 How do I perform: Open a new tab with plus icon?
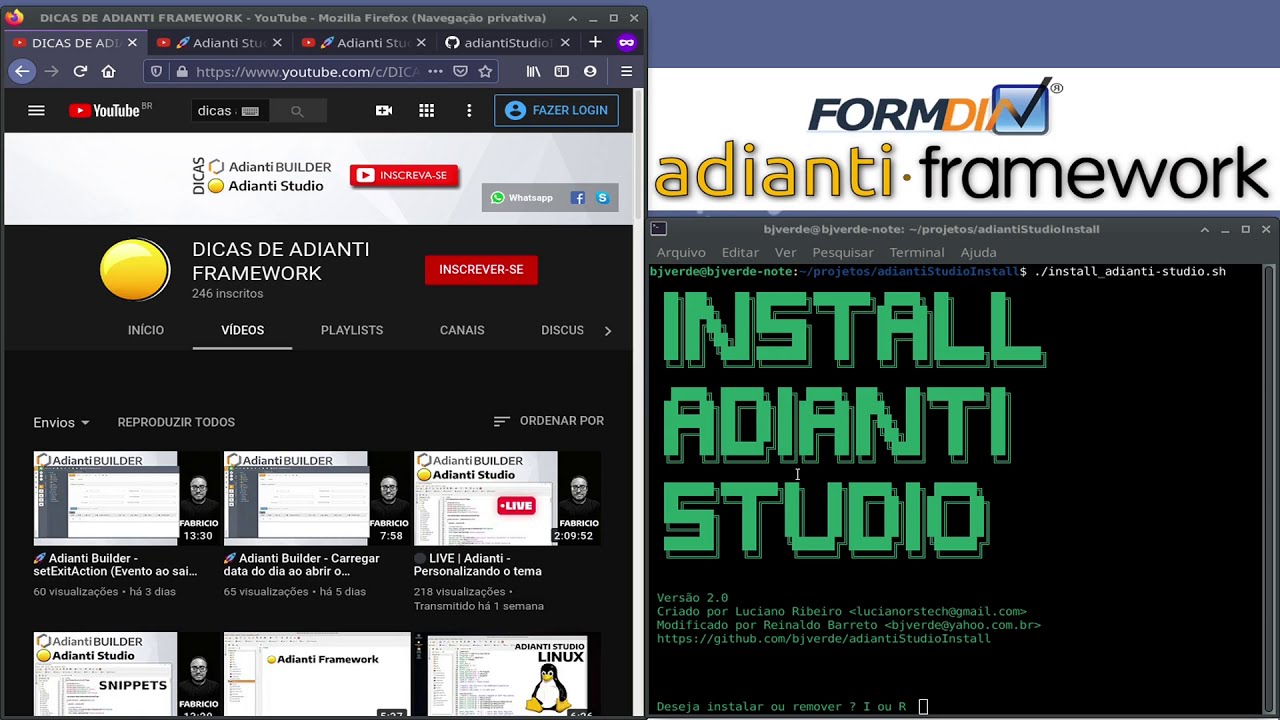click(x=595, y=42)
